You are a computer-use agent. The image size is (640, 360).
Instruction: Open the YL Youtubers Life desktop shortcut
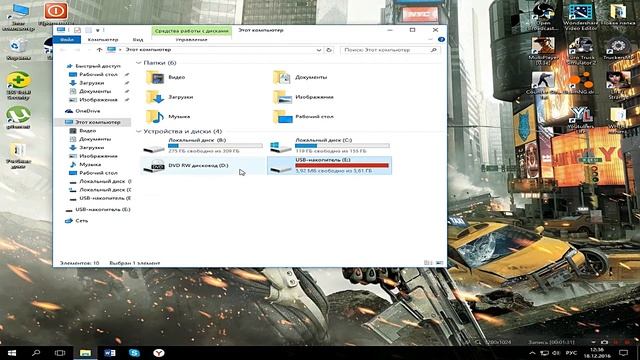pos(581,120)
